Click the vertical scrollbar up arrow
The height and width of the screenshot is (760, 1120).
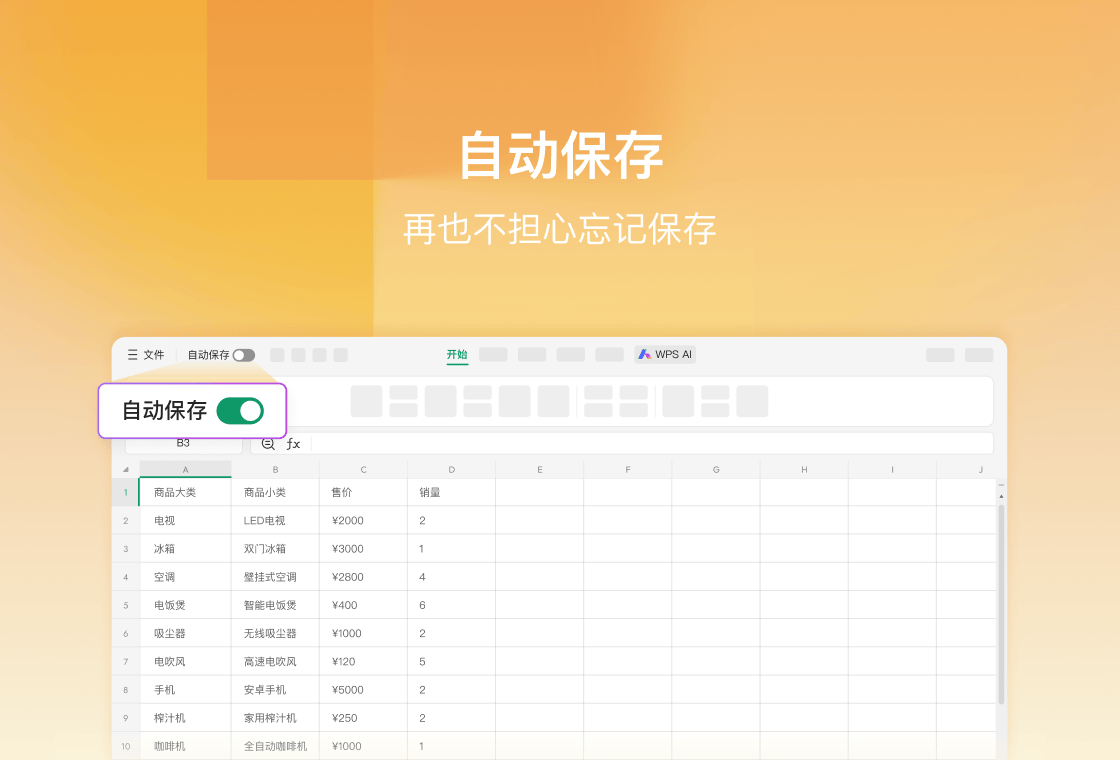point(1001,496)
